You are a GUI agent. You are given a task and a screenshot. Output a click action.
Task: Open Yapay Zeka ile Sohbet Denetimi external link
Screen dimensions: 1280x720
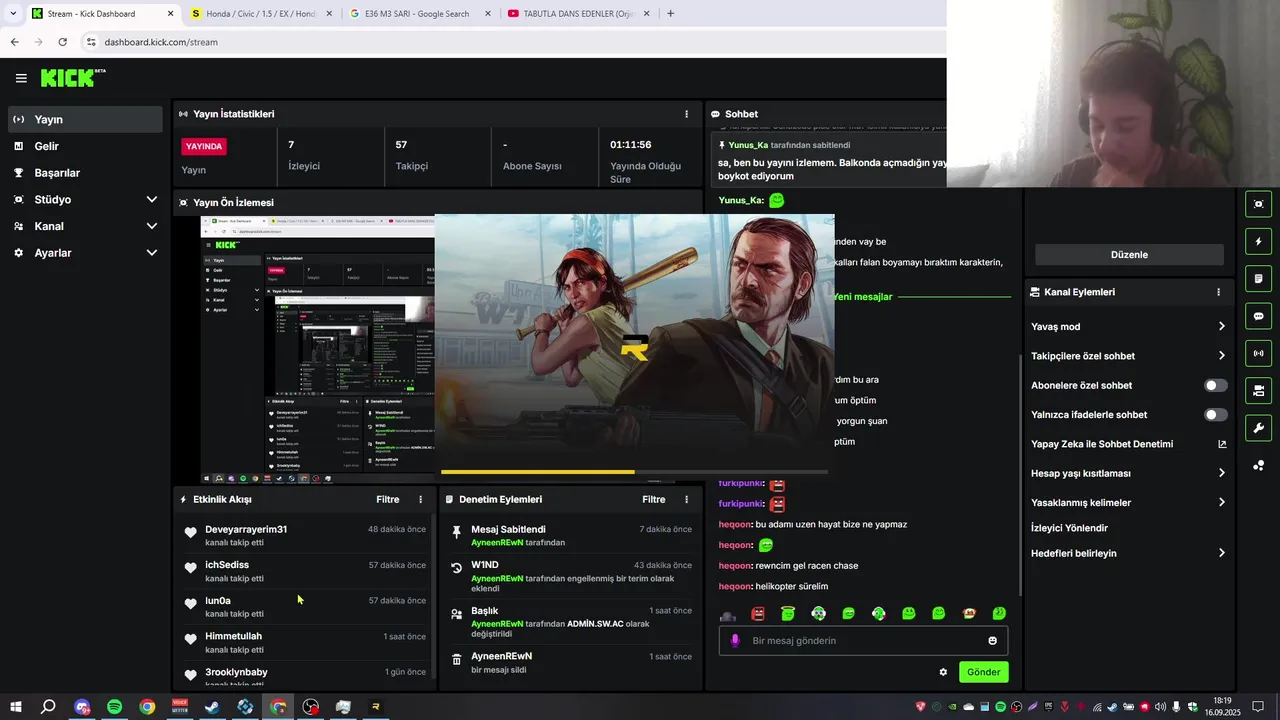pyautogui.click(x=1222, y=444)
